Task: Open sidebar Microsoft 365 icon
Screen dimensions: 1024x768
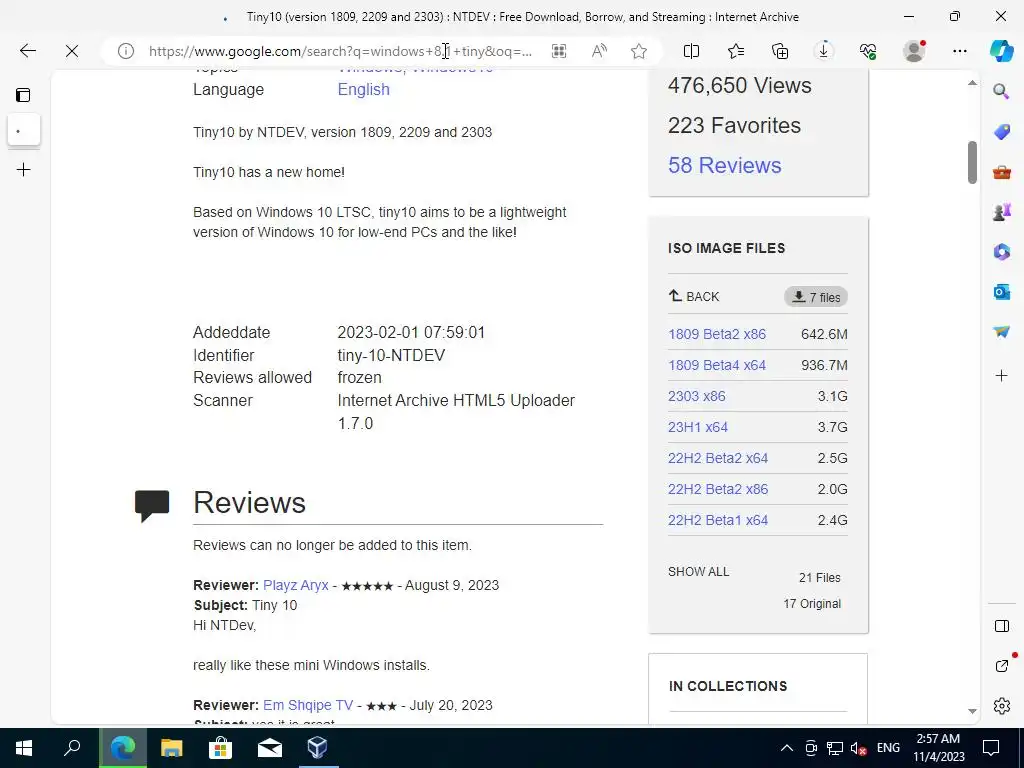Action: point(1001,251)
